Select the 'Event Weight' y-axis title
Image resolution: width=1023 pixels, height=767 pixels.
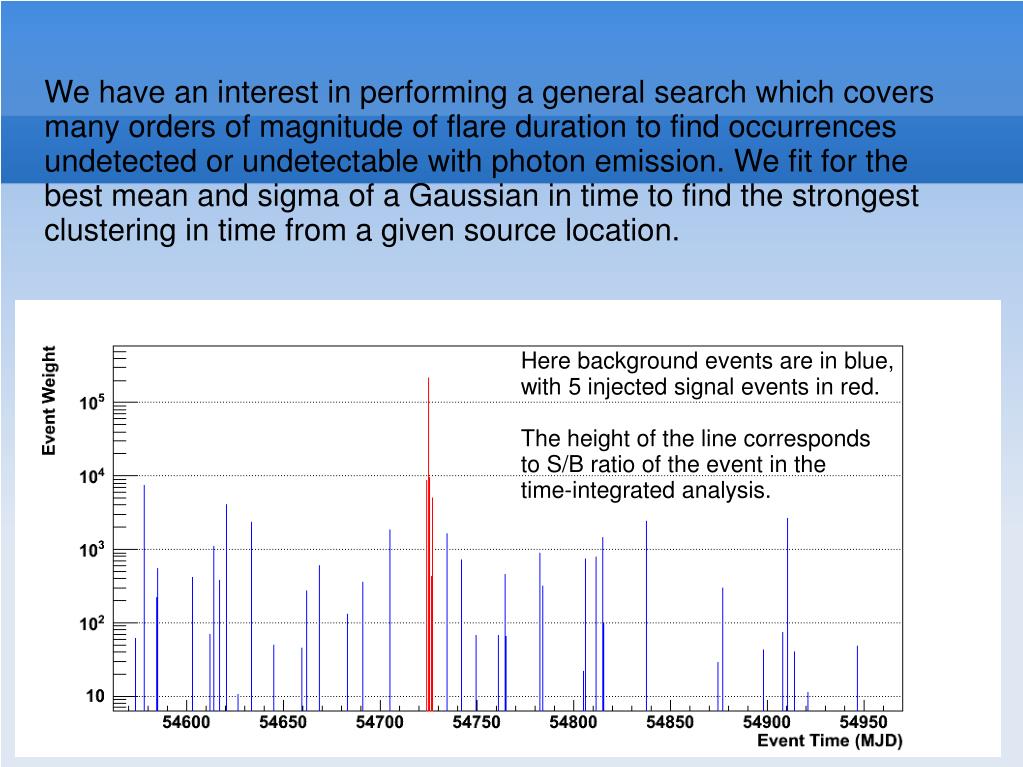pos(49,400)
